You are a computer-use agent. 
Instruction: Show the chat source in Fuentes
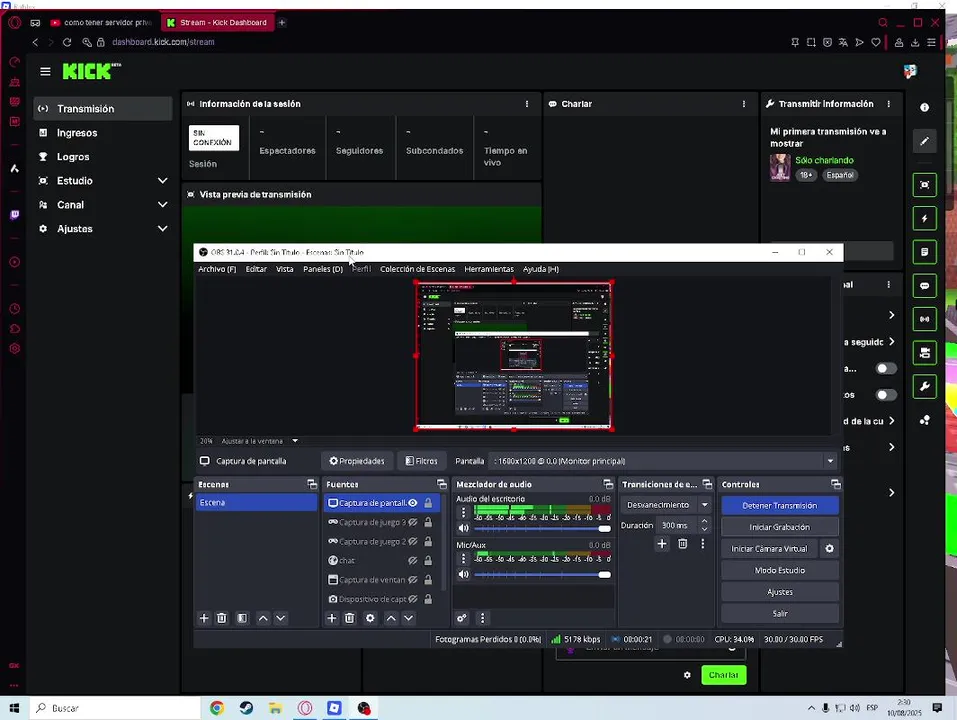coord(413,560)
